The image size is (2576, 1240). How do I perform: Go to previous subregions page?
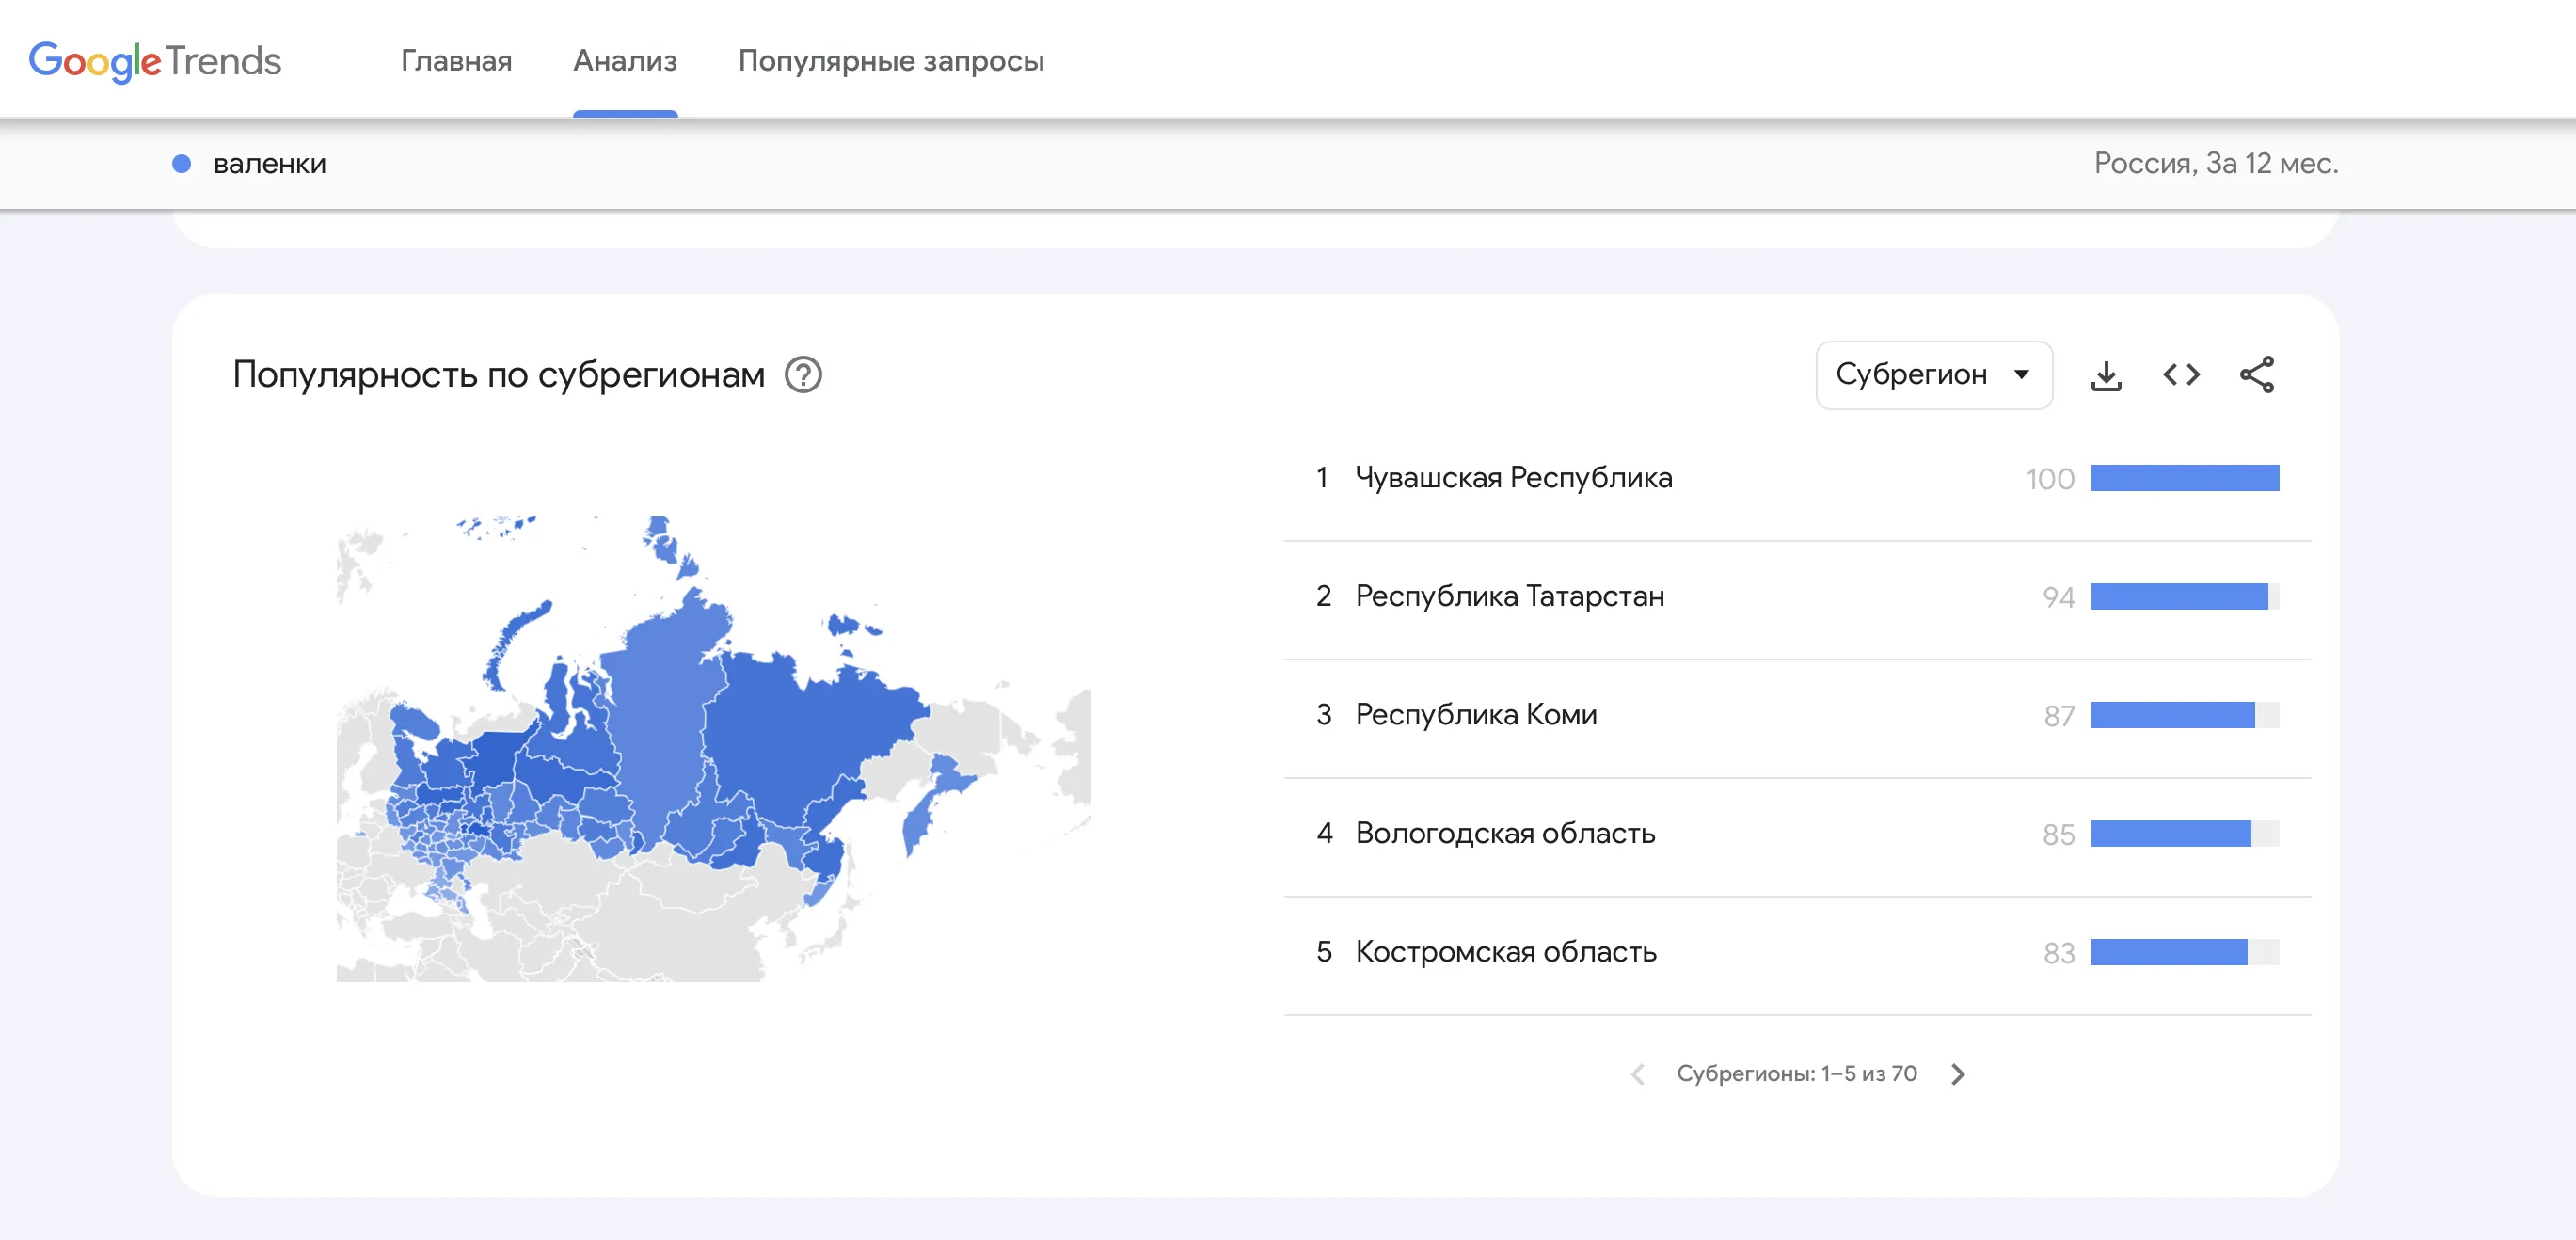click(1637, 1074)
